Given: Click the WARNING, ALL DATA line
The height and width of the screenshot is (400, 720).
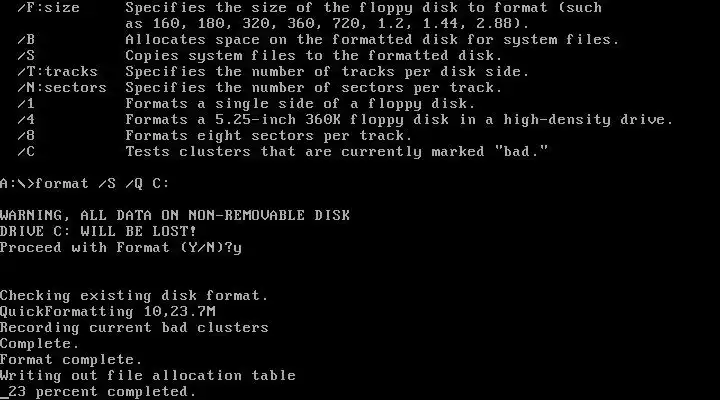Looking at the screenshot, I should (175, 215).
